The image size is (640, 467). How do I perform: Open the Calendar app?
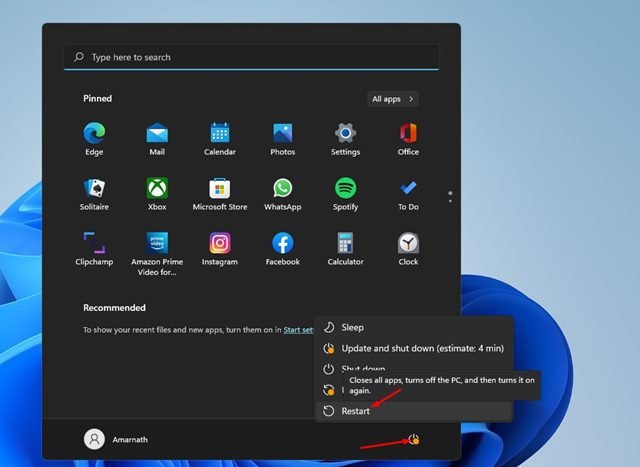220,139
